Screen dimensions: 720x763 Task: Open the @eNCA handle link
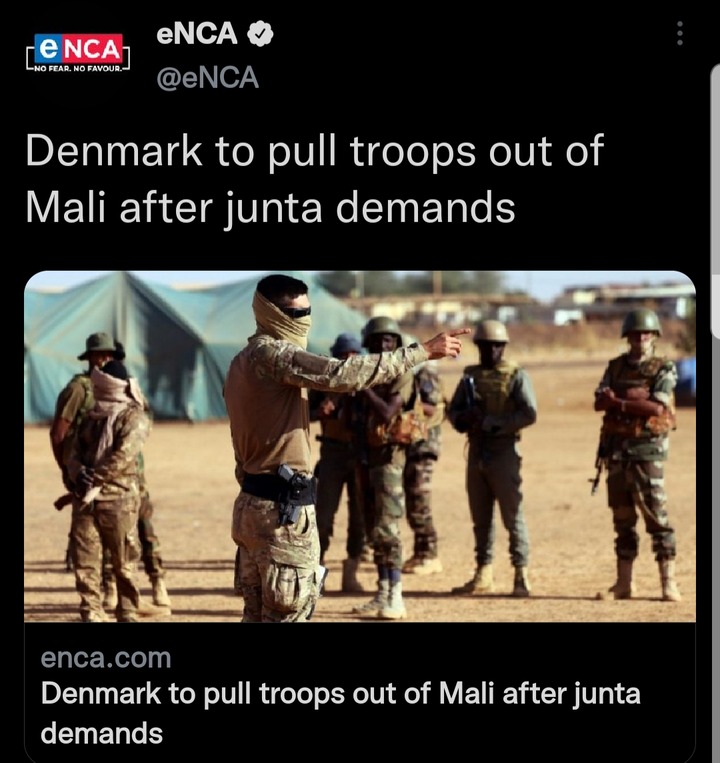(207, 78)
